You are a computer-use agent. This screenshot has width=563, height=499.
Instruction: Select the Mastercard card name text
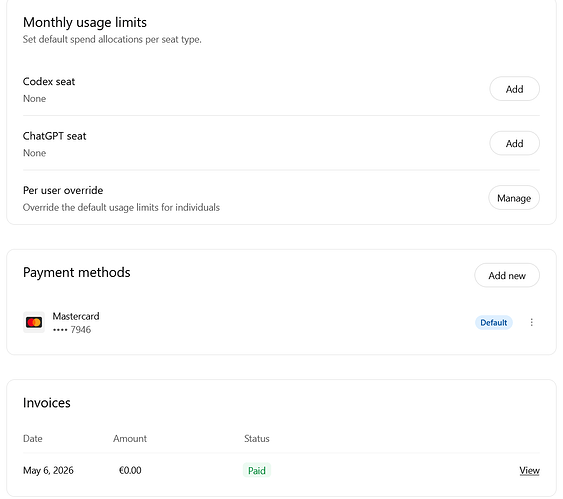click(76, 316)
